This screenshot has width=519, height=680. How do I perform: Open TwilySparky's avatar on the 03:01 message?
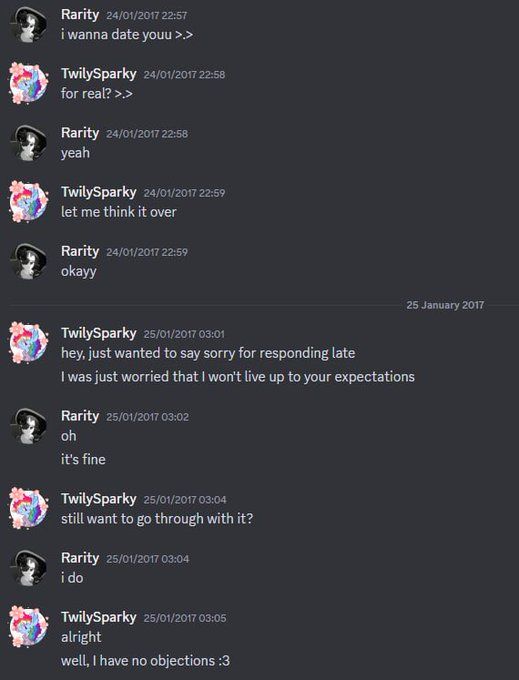point(29,343)
